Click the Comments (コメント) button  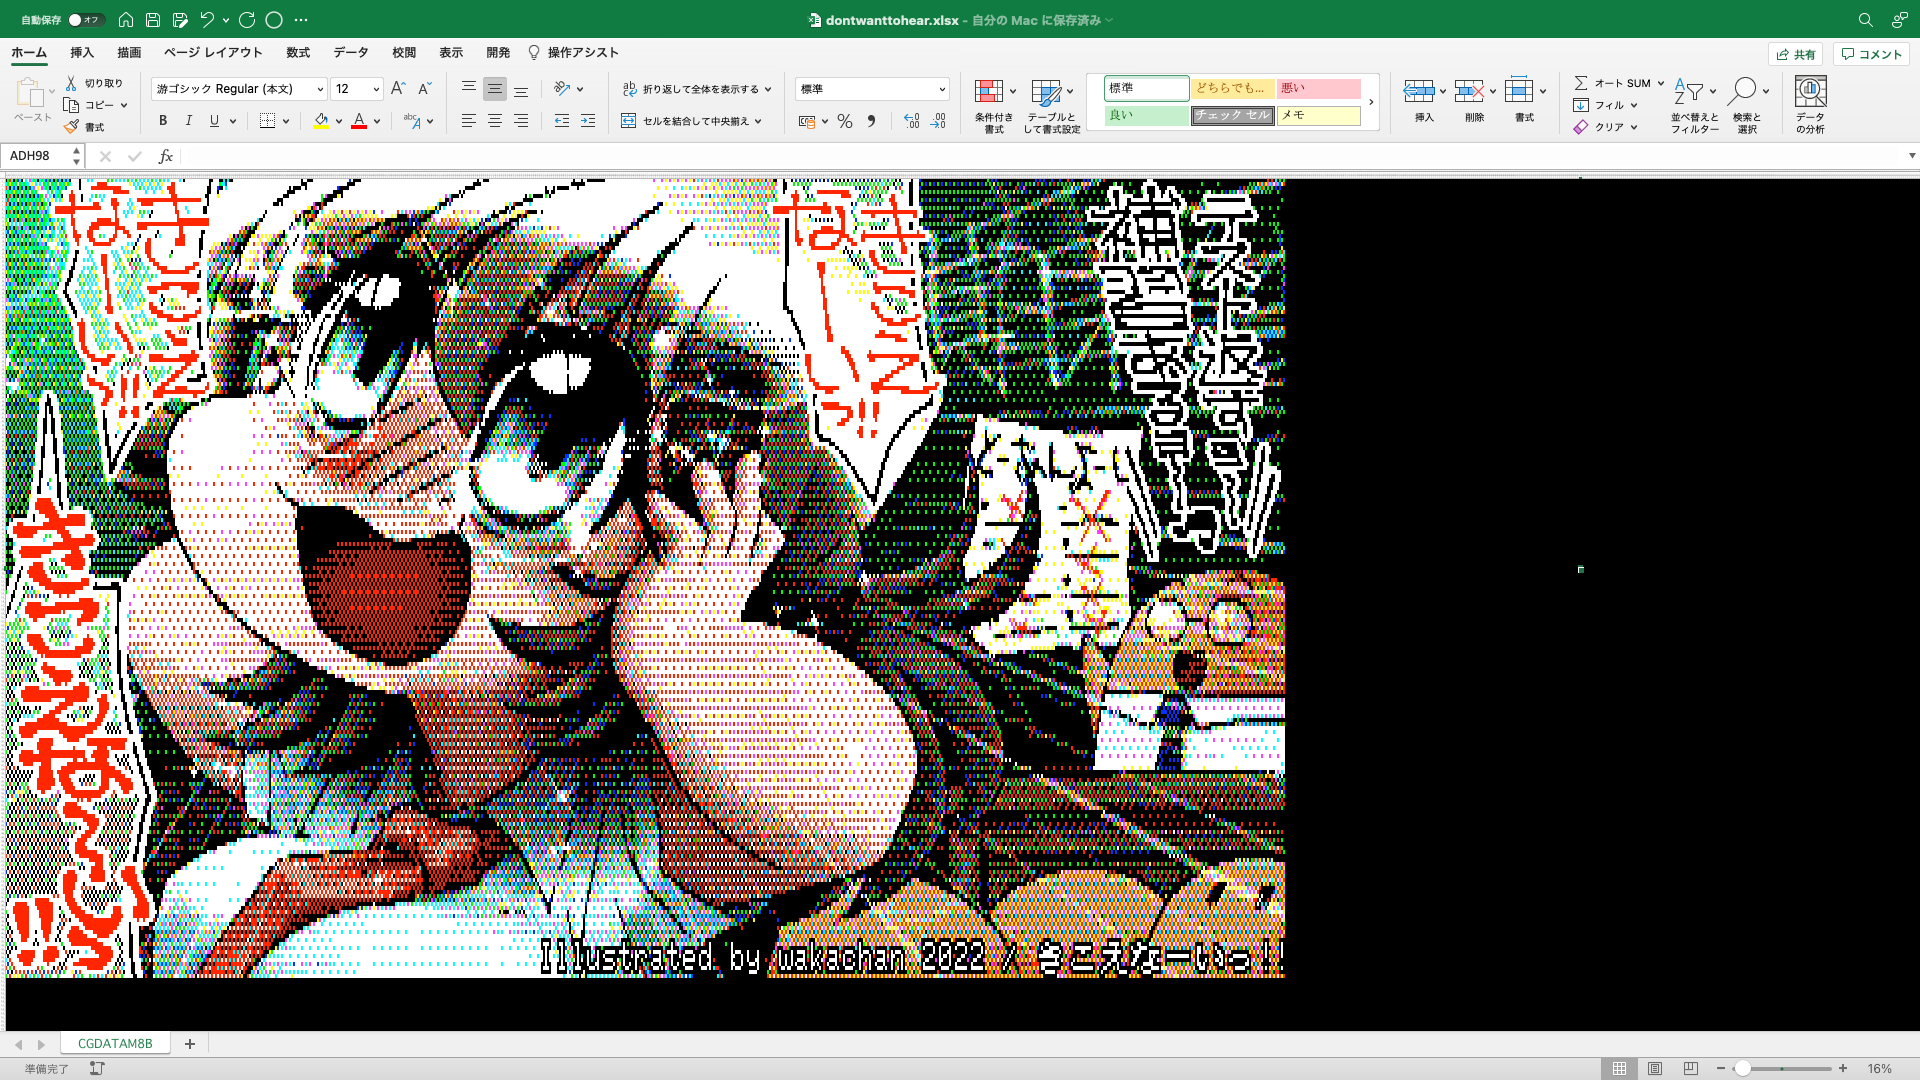tap(1871, 54)
